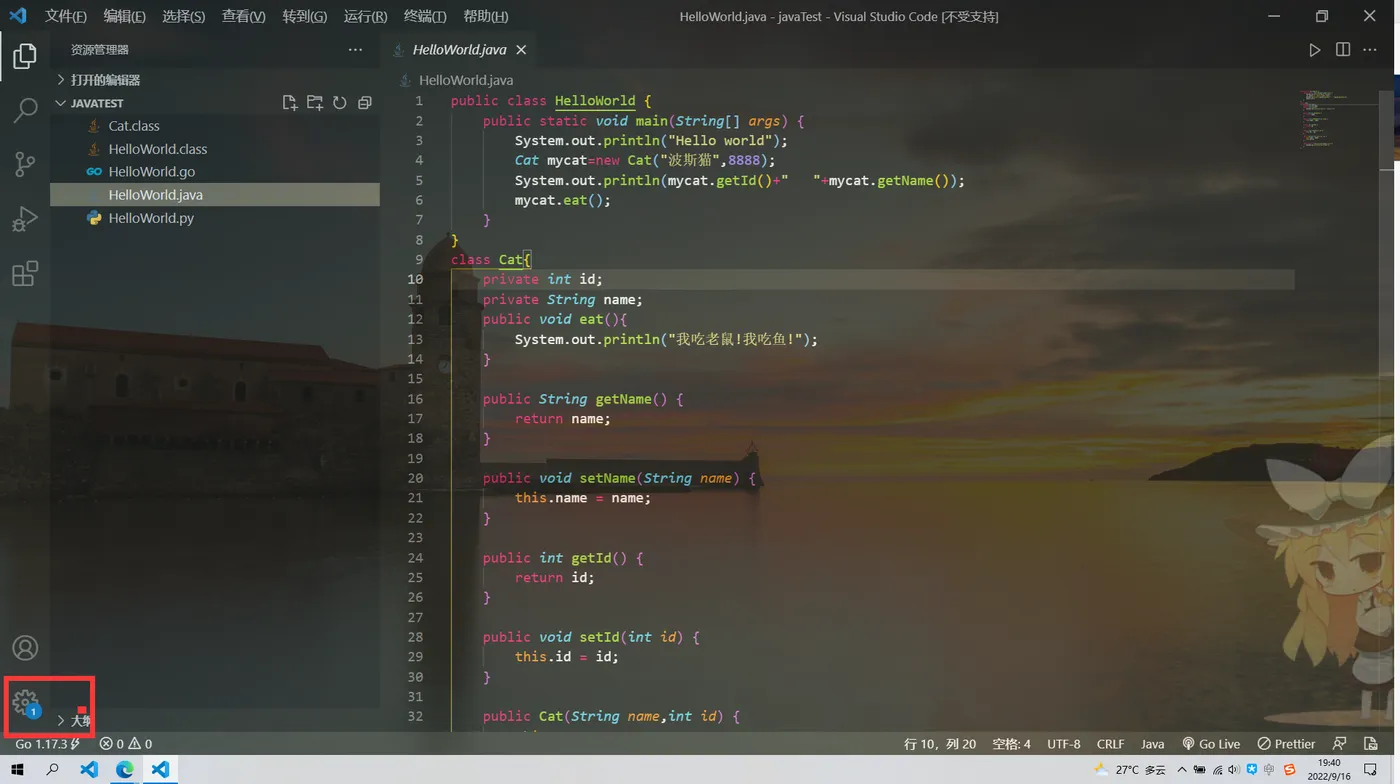Expand the 打开的编辑器 section
The width and height of the screenshot is (1400, 784).
[x=215, y=80]
